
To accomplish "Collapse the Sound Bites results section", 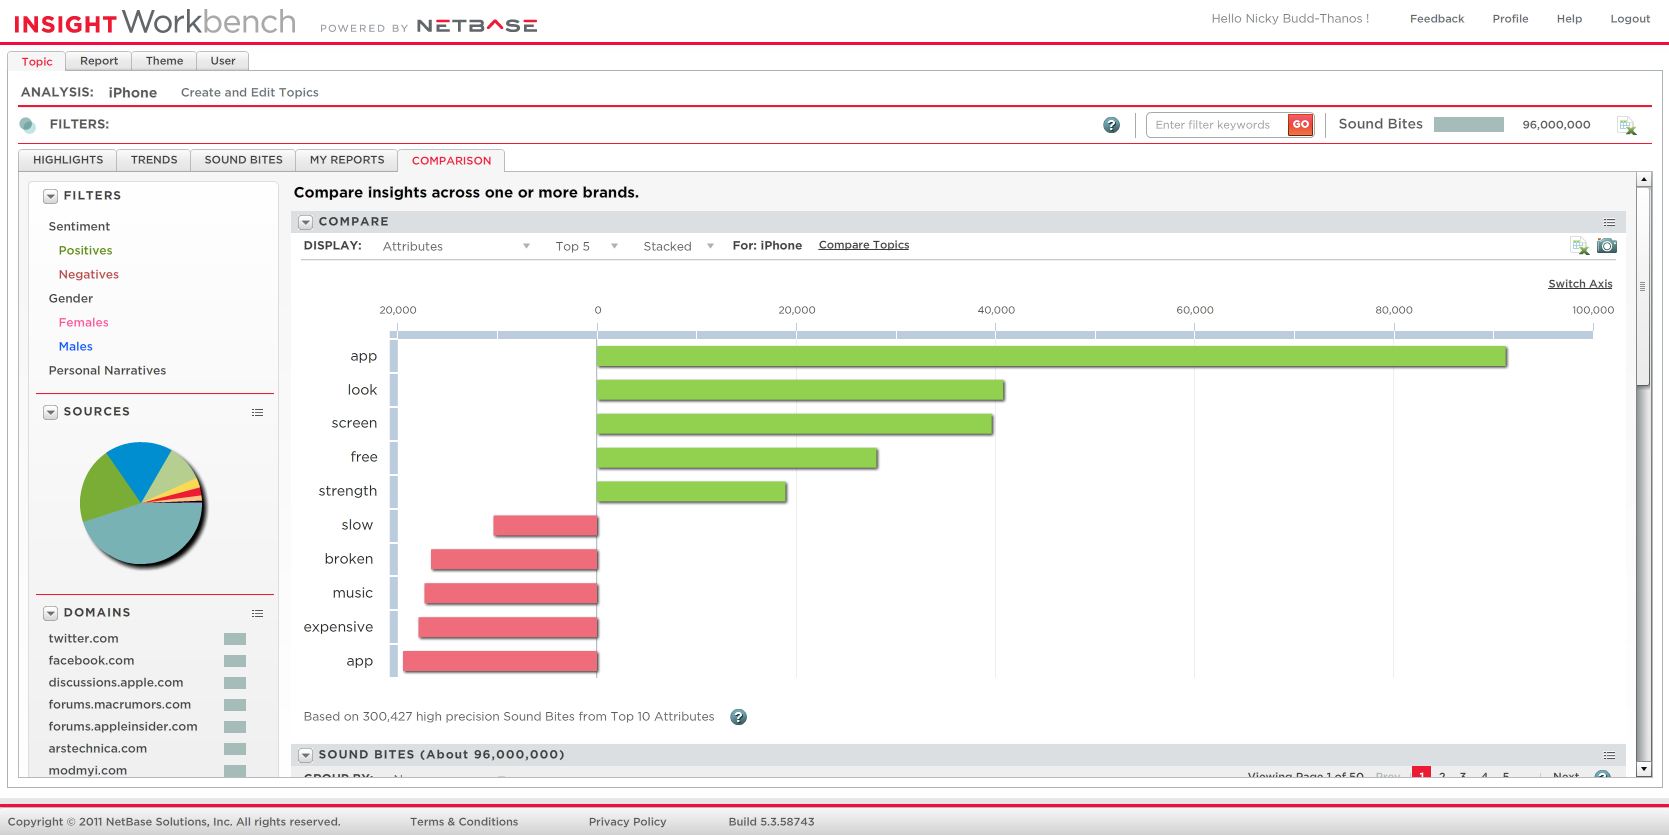I will (x=305, y=755).
